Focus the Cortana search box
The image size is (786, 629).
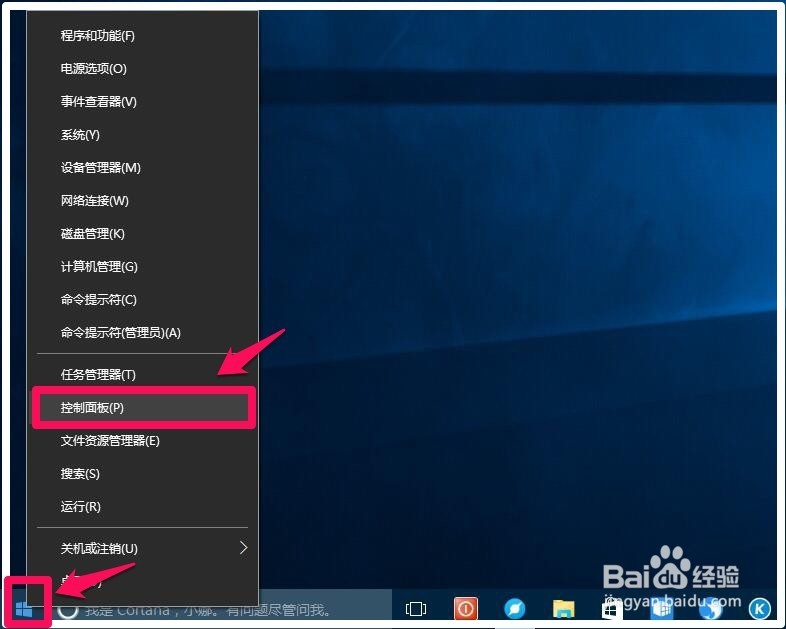pos(222,610)
